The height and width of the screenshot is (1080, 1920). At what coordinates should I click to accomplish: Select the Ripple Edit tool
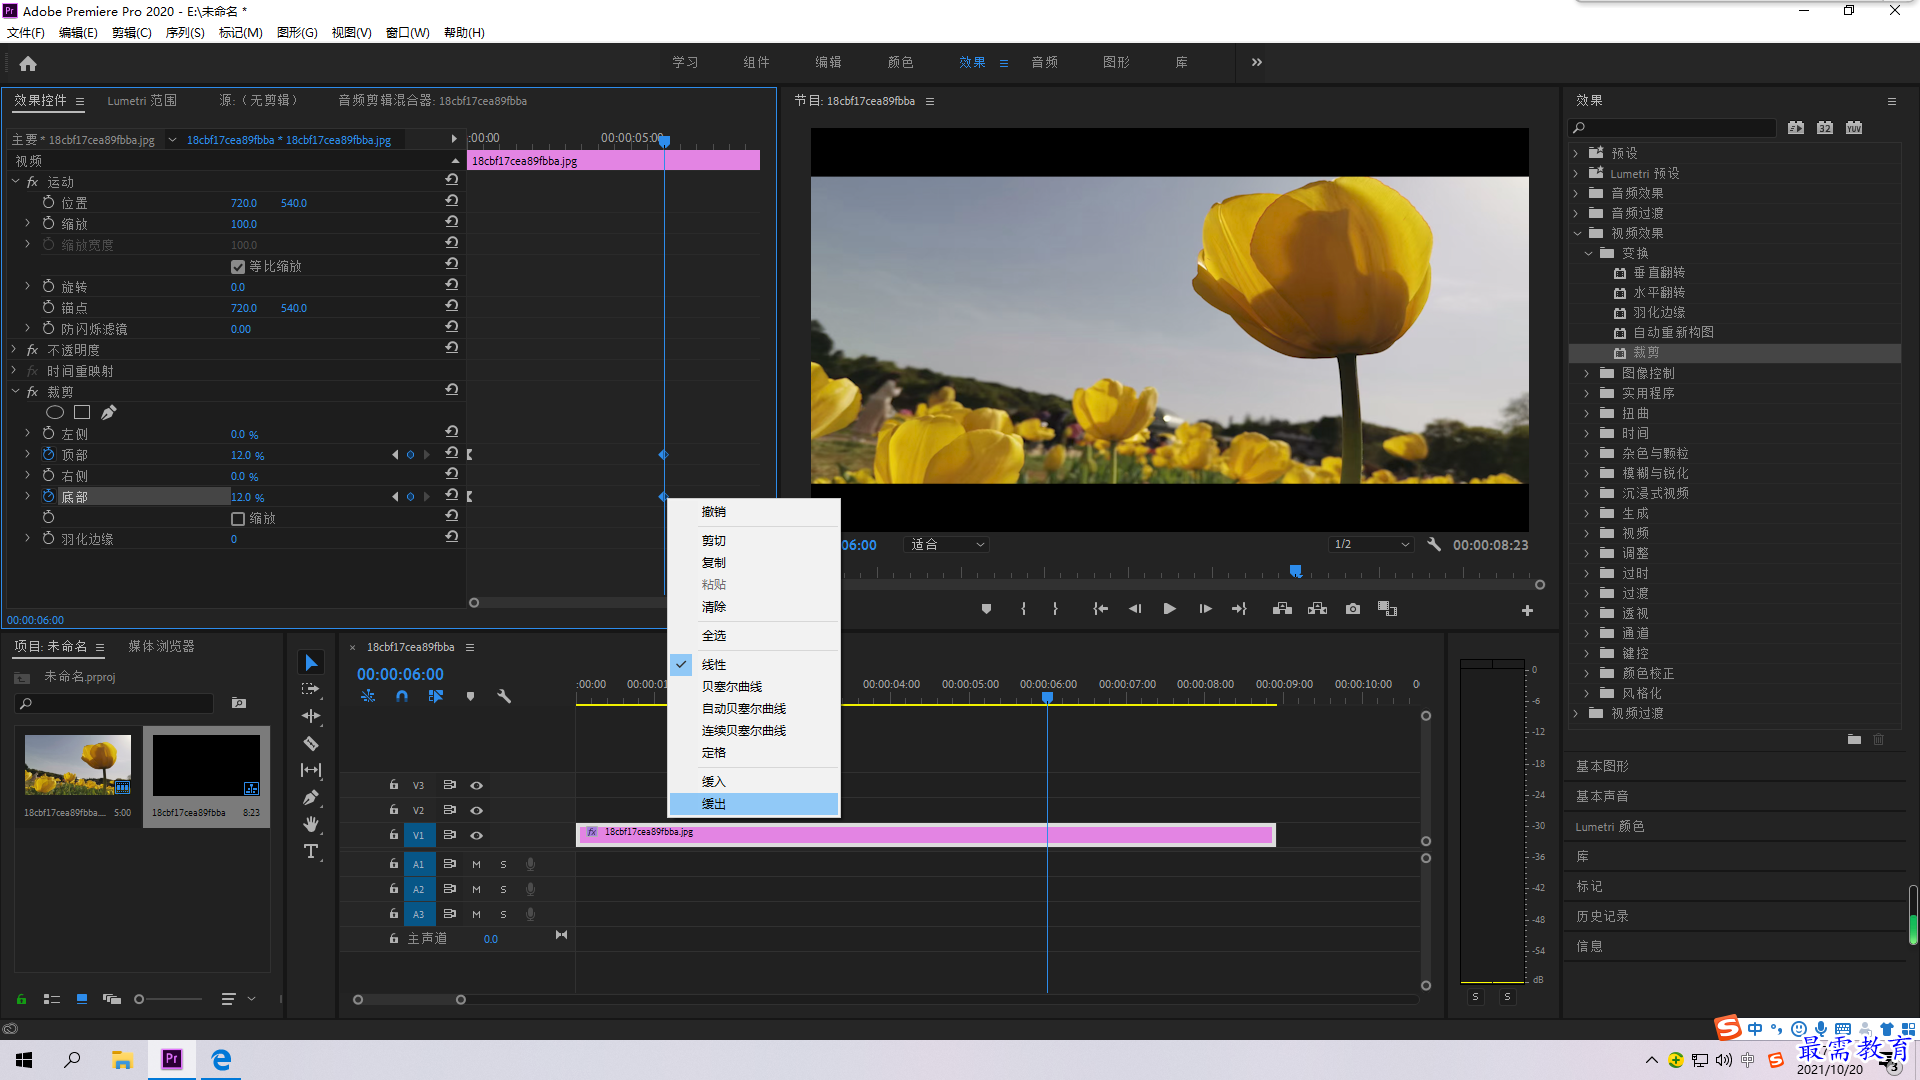[311, 716]
